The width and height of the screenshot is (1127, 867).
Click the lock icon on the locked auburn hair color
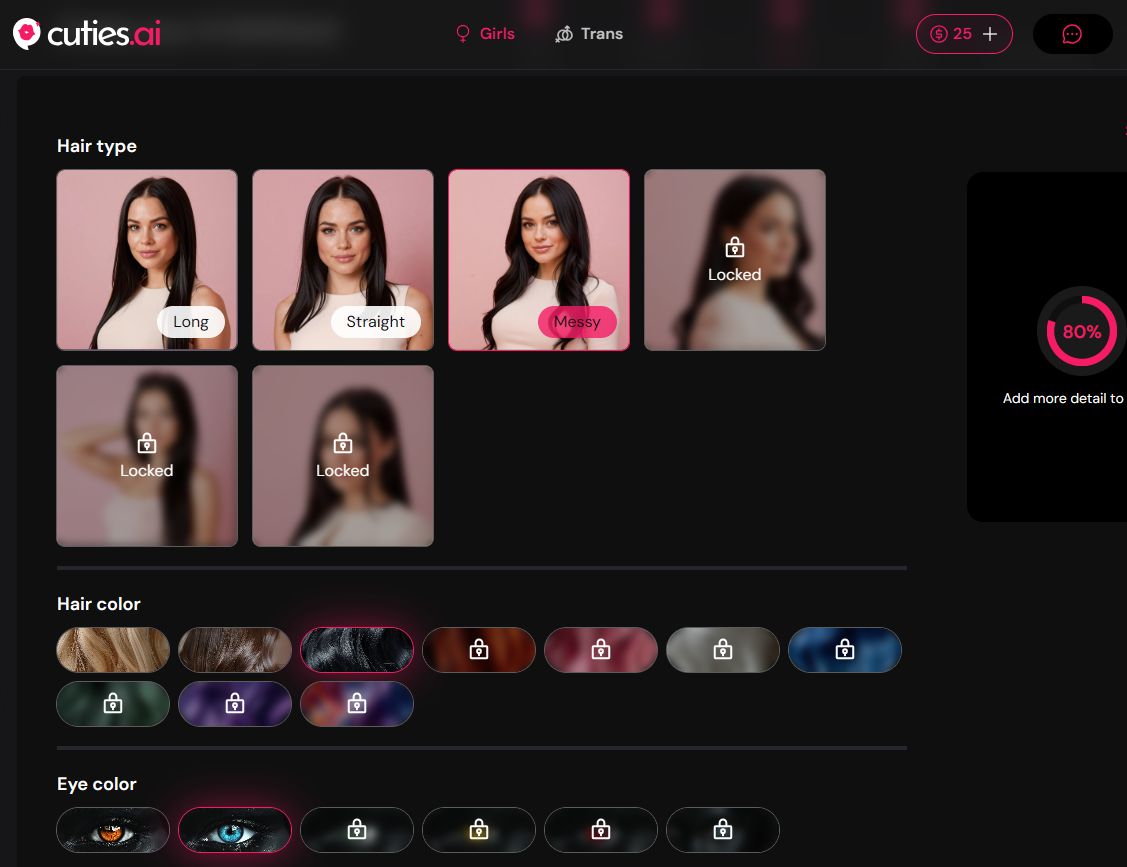479,650
